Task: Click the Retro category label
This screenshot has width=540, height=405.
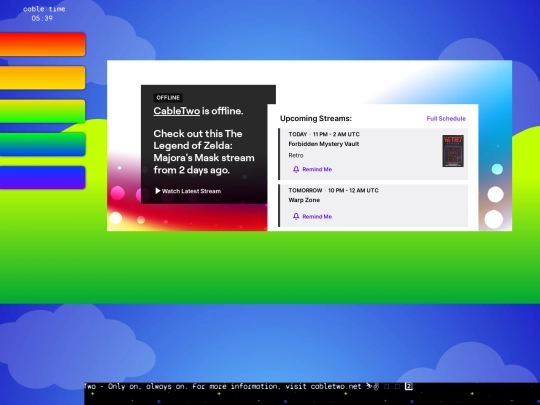Action: (296, 155)
